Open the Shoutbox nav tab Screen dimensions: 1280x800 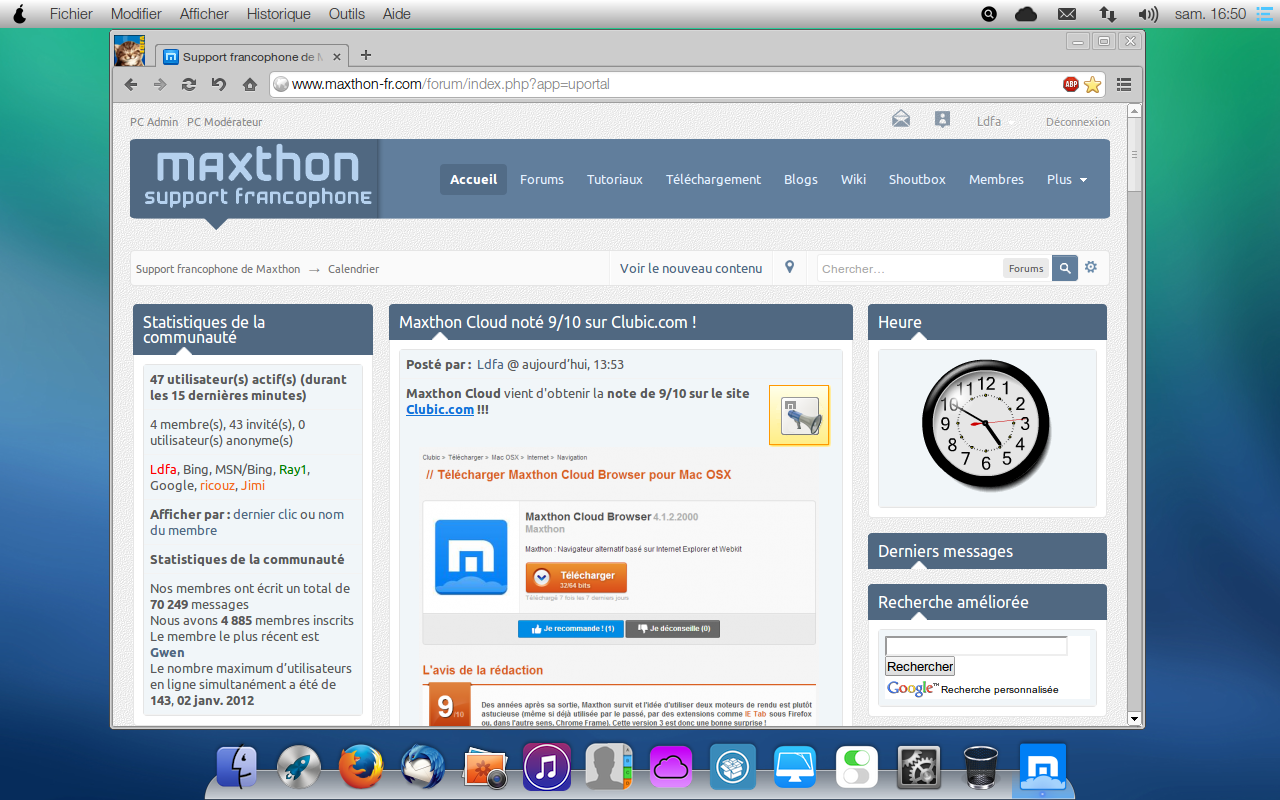tap(917, 179)
